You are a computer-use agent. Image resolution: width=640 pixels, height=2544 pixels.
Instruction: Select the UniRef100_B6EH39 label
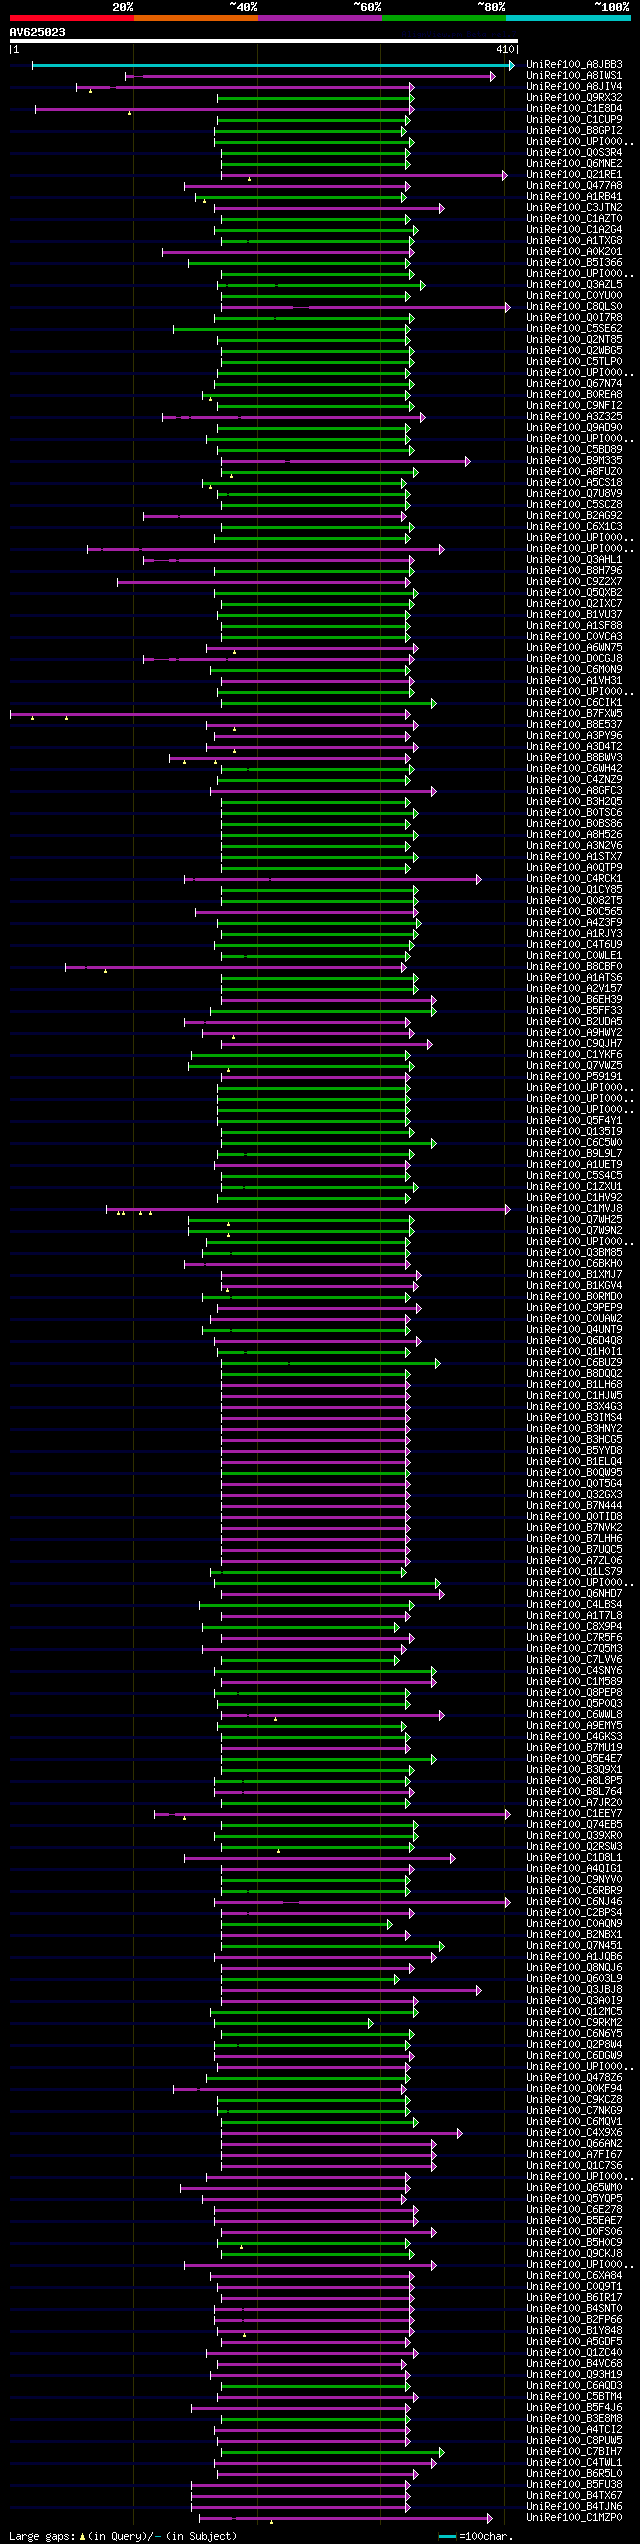[574, 1000]
